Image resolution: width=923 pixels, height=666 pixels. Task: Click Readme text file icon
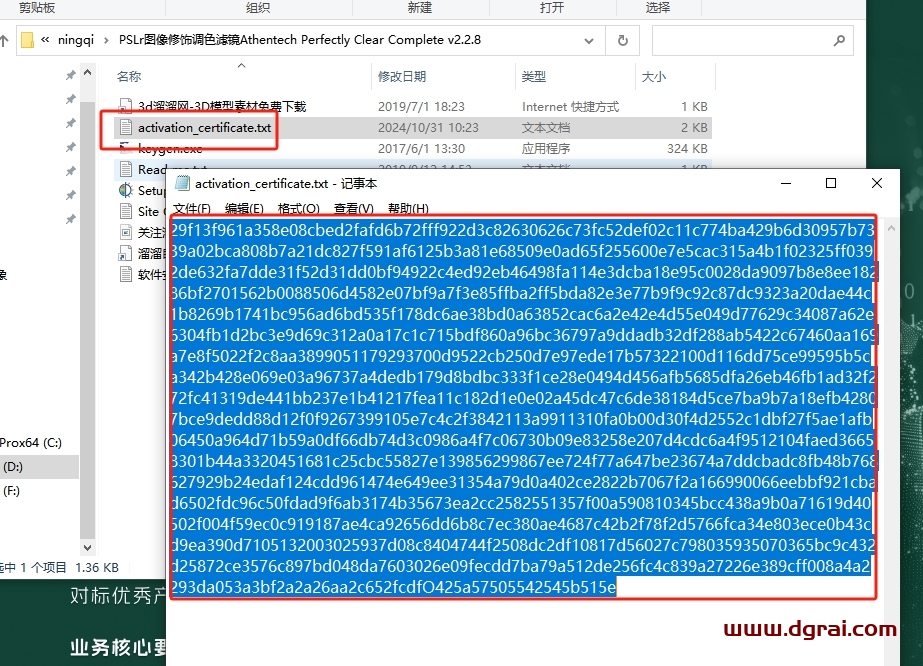click(x=125, y=170)
